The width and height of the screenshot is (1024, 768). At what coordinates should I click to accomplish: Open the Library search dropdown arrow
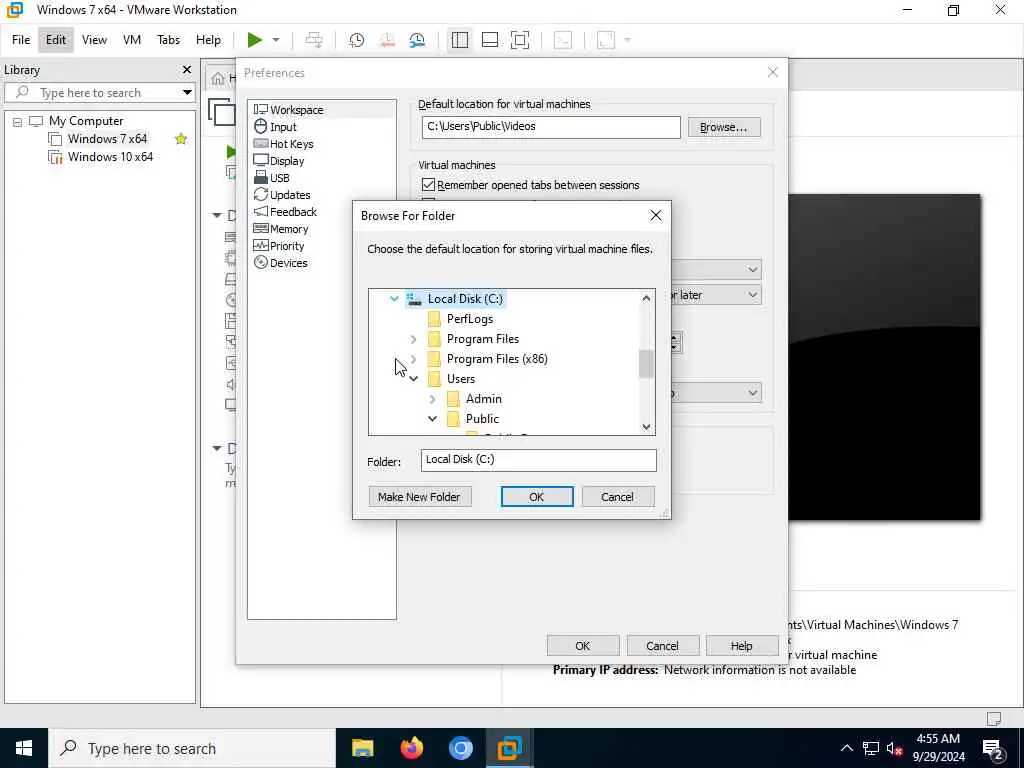click(x=187, y=92)
